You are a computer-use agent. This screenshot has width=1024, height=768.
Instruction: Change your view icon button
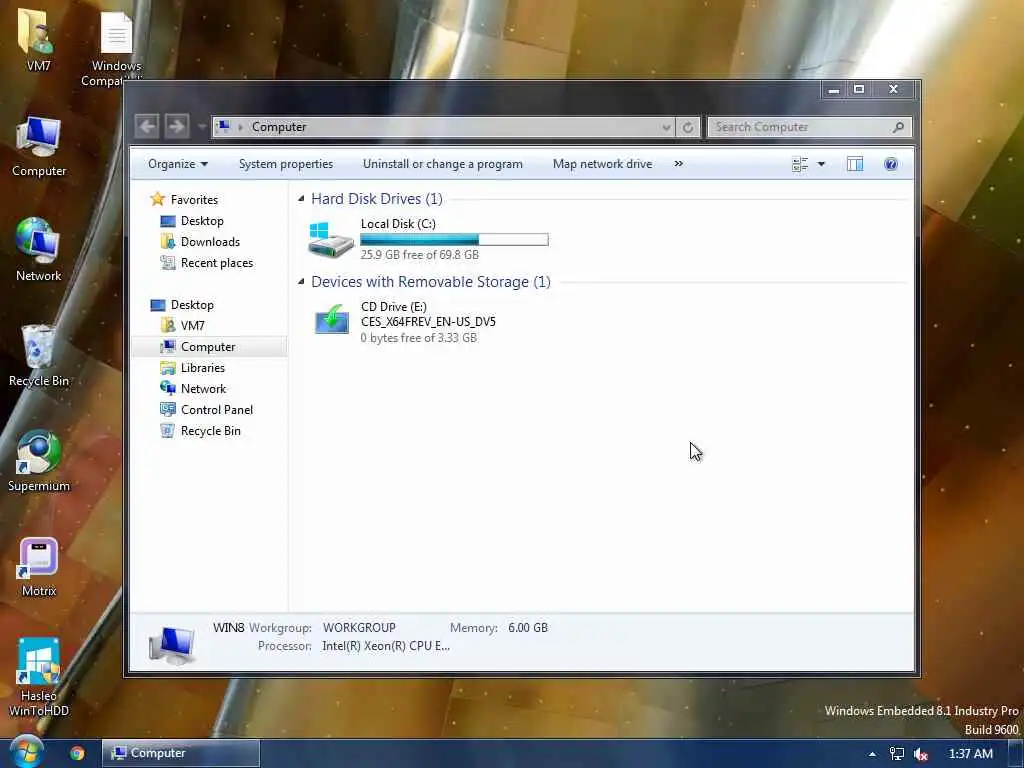tap(799, 164)
